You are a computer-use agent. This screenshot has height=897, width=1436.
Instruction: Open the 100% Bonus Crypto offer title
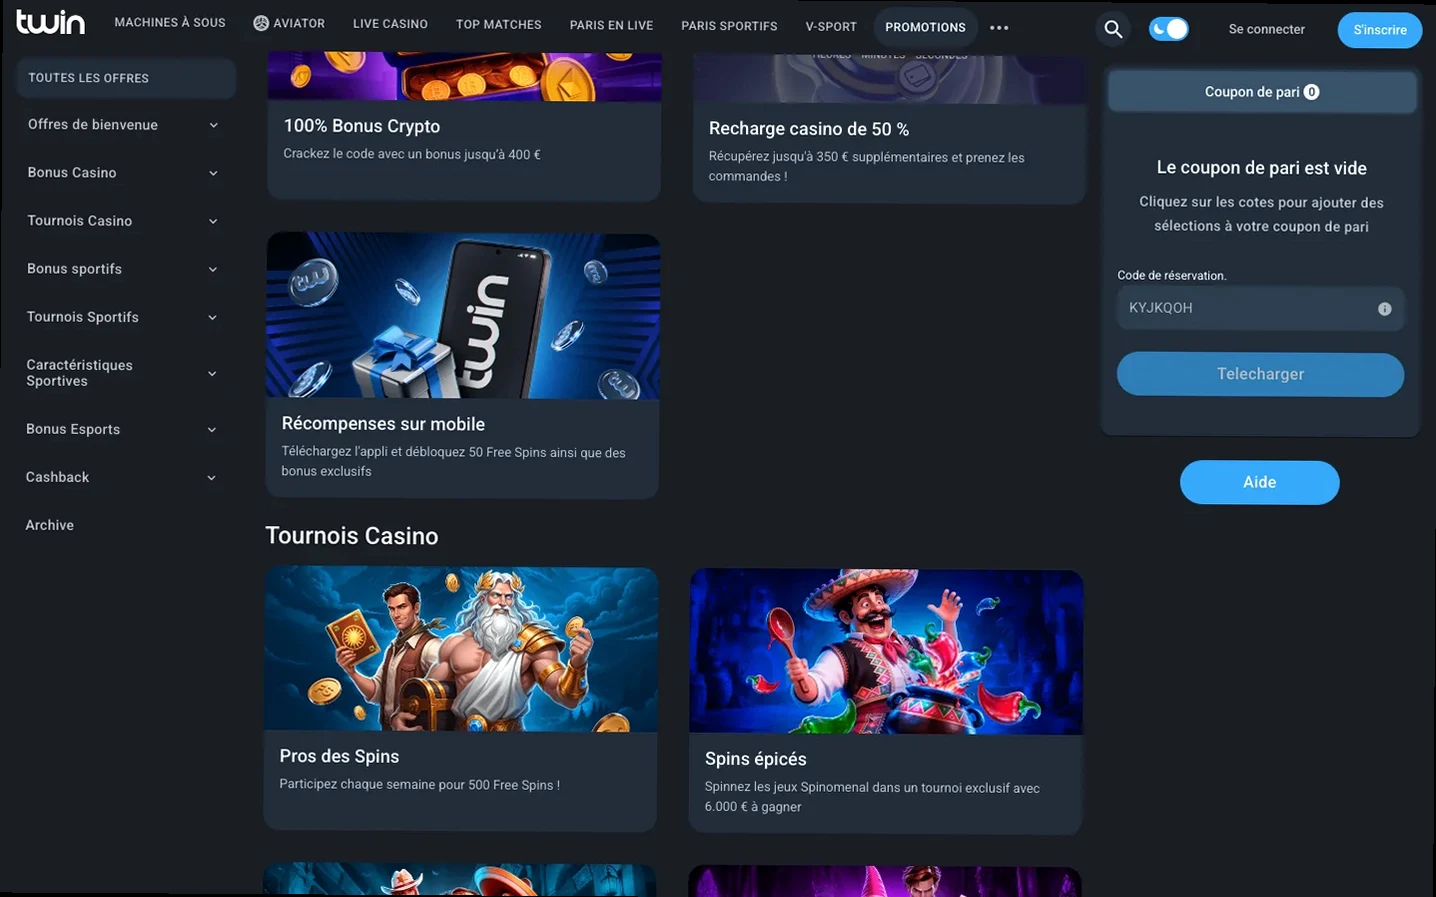click(x=362, y=127)
